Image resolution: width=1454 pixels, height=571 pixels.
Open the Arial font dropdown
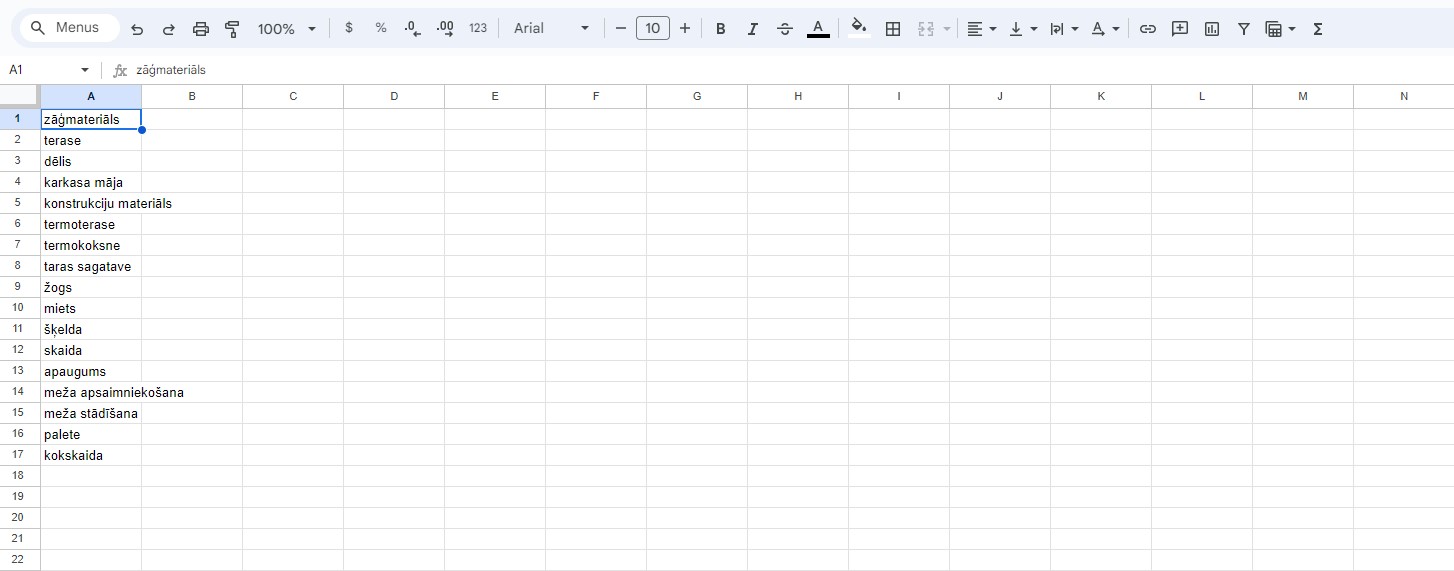pos(551,29)
